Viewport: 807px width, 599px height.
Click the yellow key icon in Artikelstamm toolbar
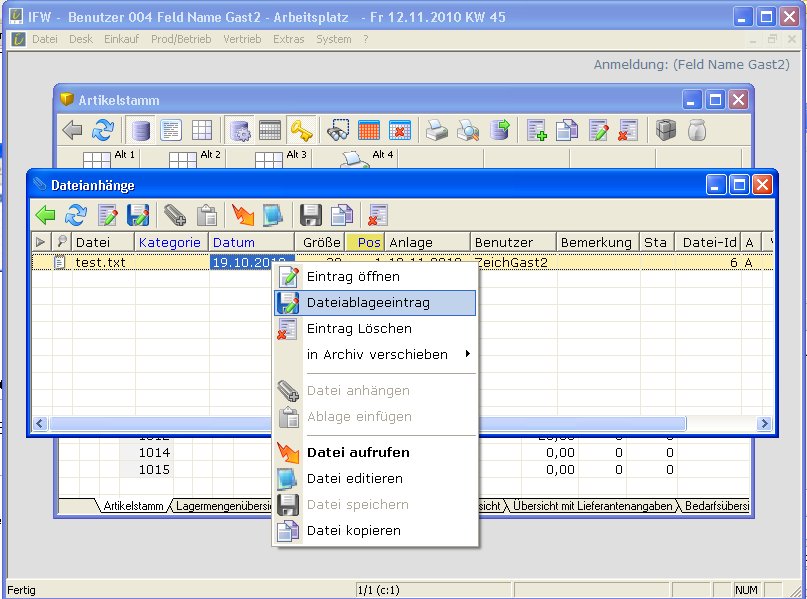click(x=301, y=130)
